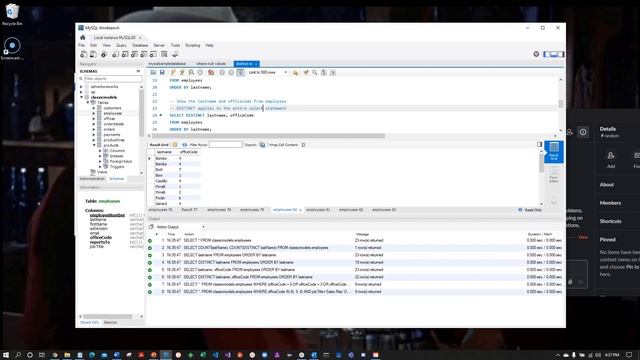Run explain plan magnifier icon
The width and height of the screenshot is (640, 360).
191,72
